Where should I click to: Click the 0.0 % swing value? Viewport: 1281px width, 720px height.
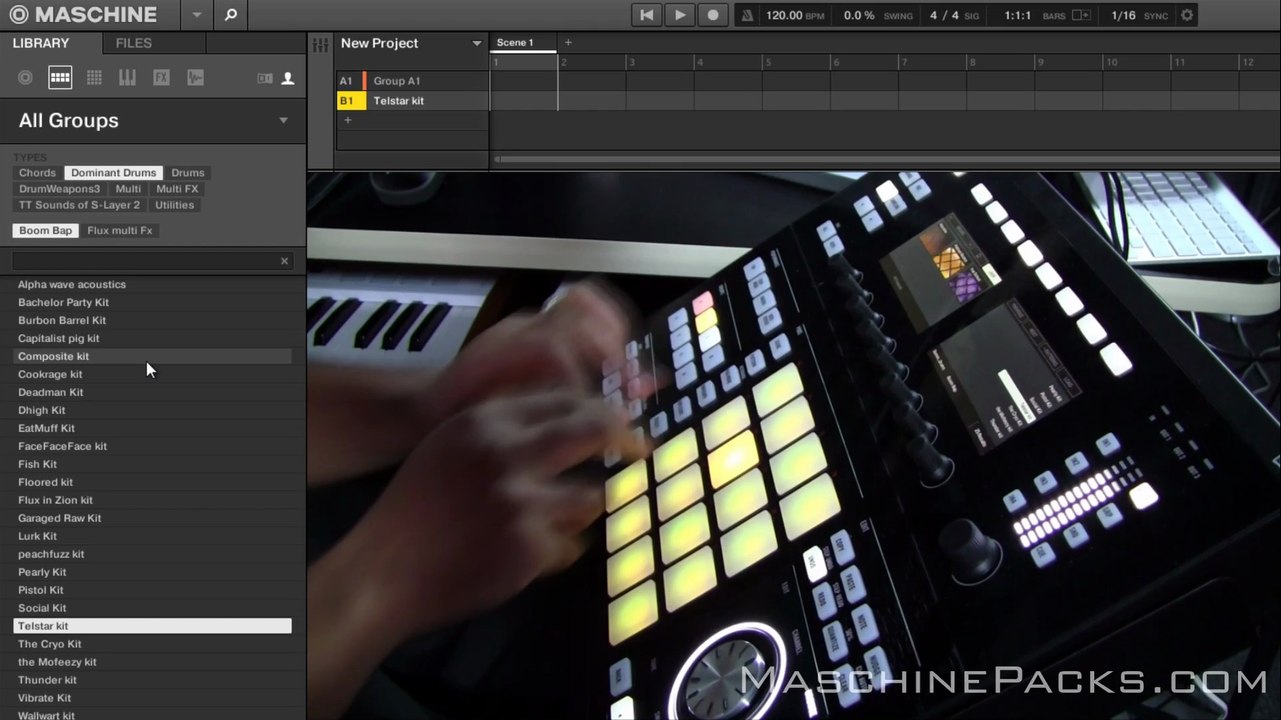(x=859, y=16)
